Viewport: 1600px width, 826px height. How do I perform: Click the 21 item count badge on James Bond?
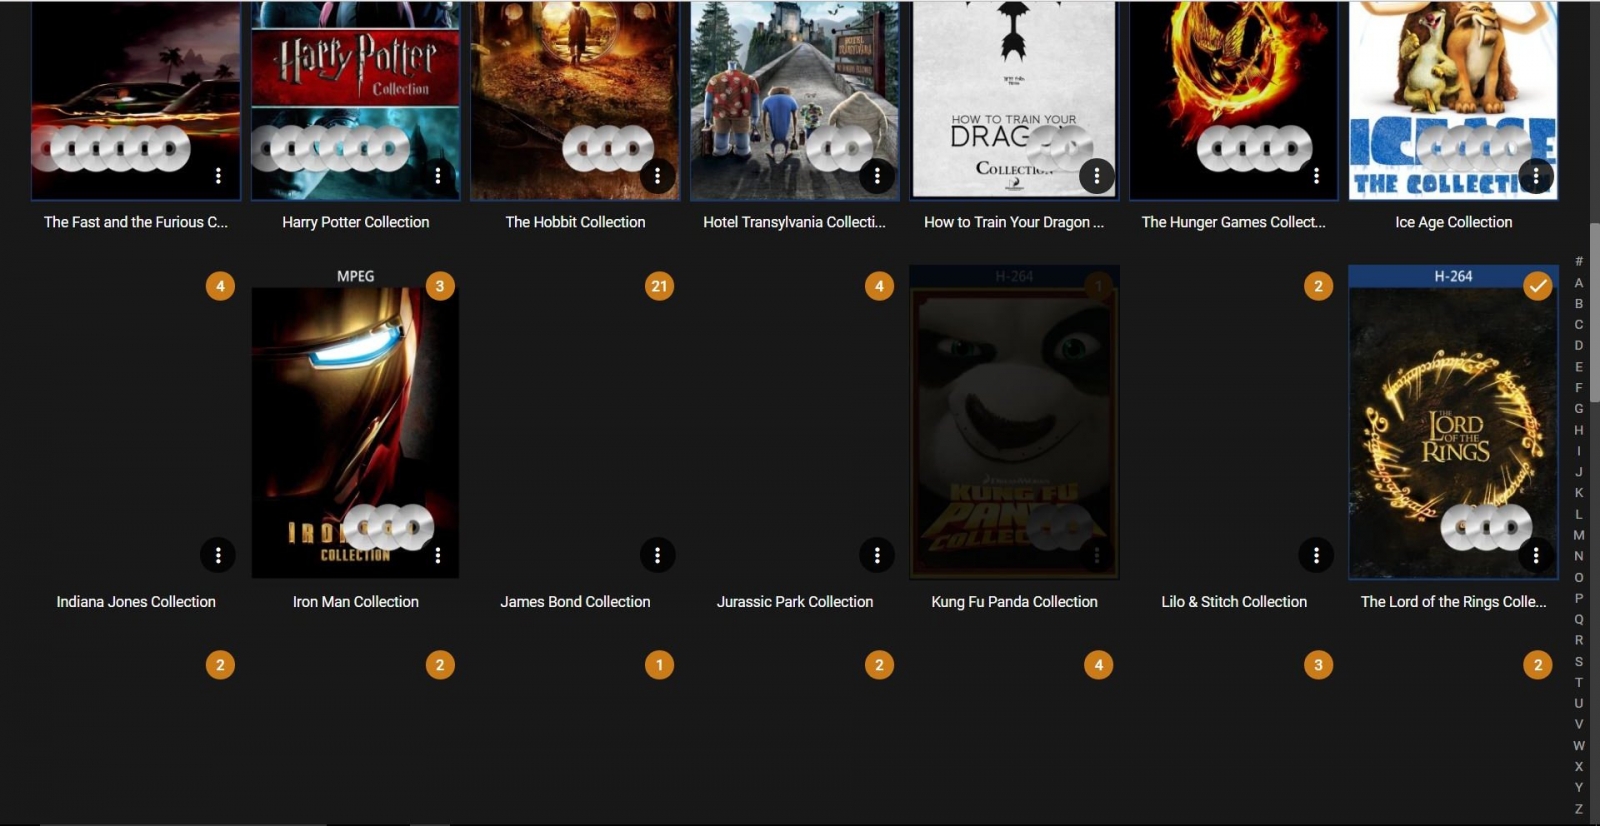[659, 286]
